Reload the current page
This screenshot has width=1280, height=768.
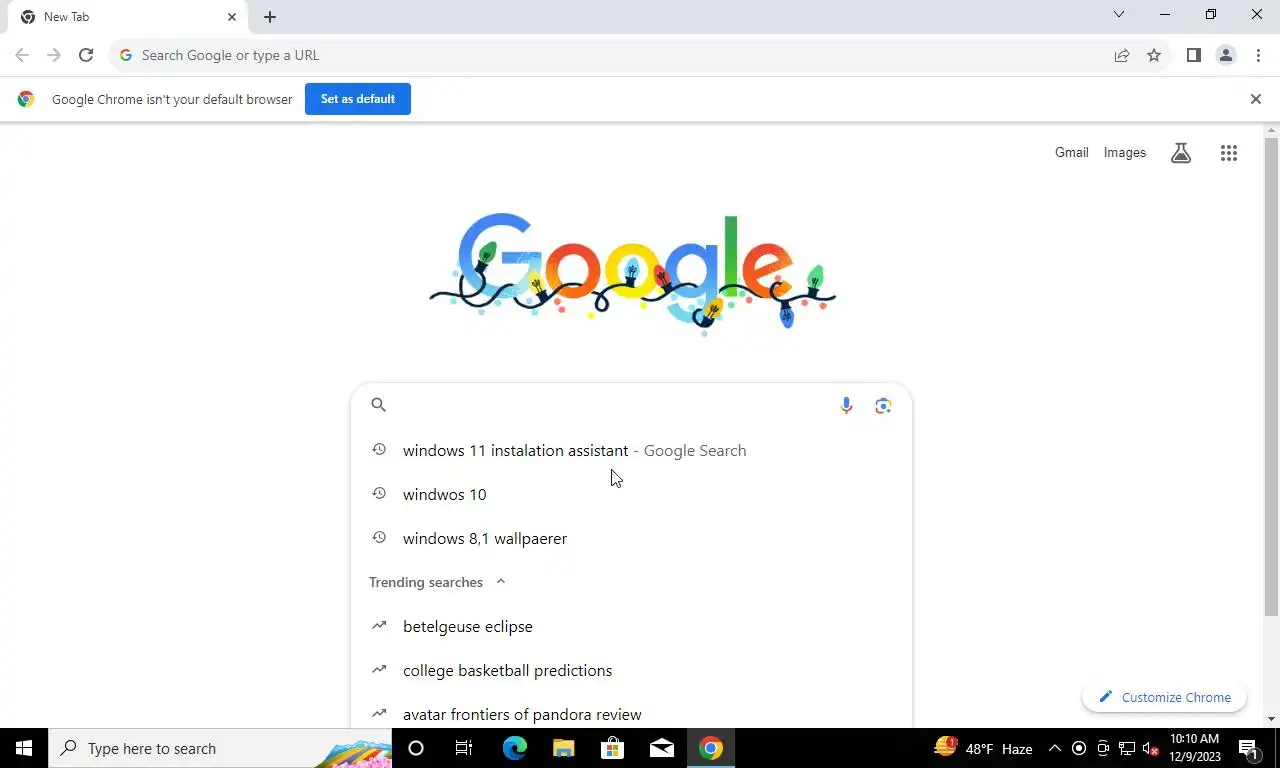pyautogui.click(x=86, y=55)
